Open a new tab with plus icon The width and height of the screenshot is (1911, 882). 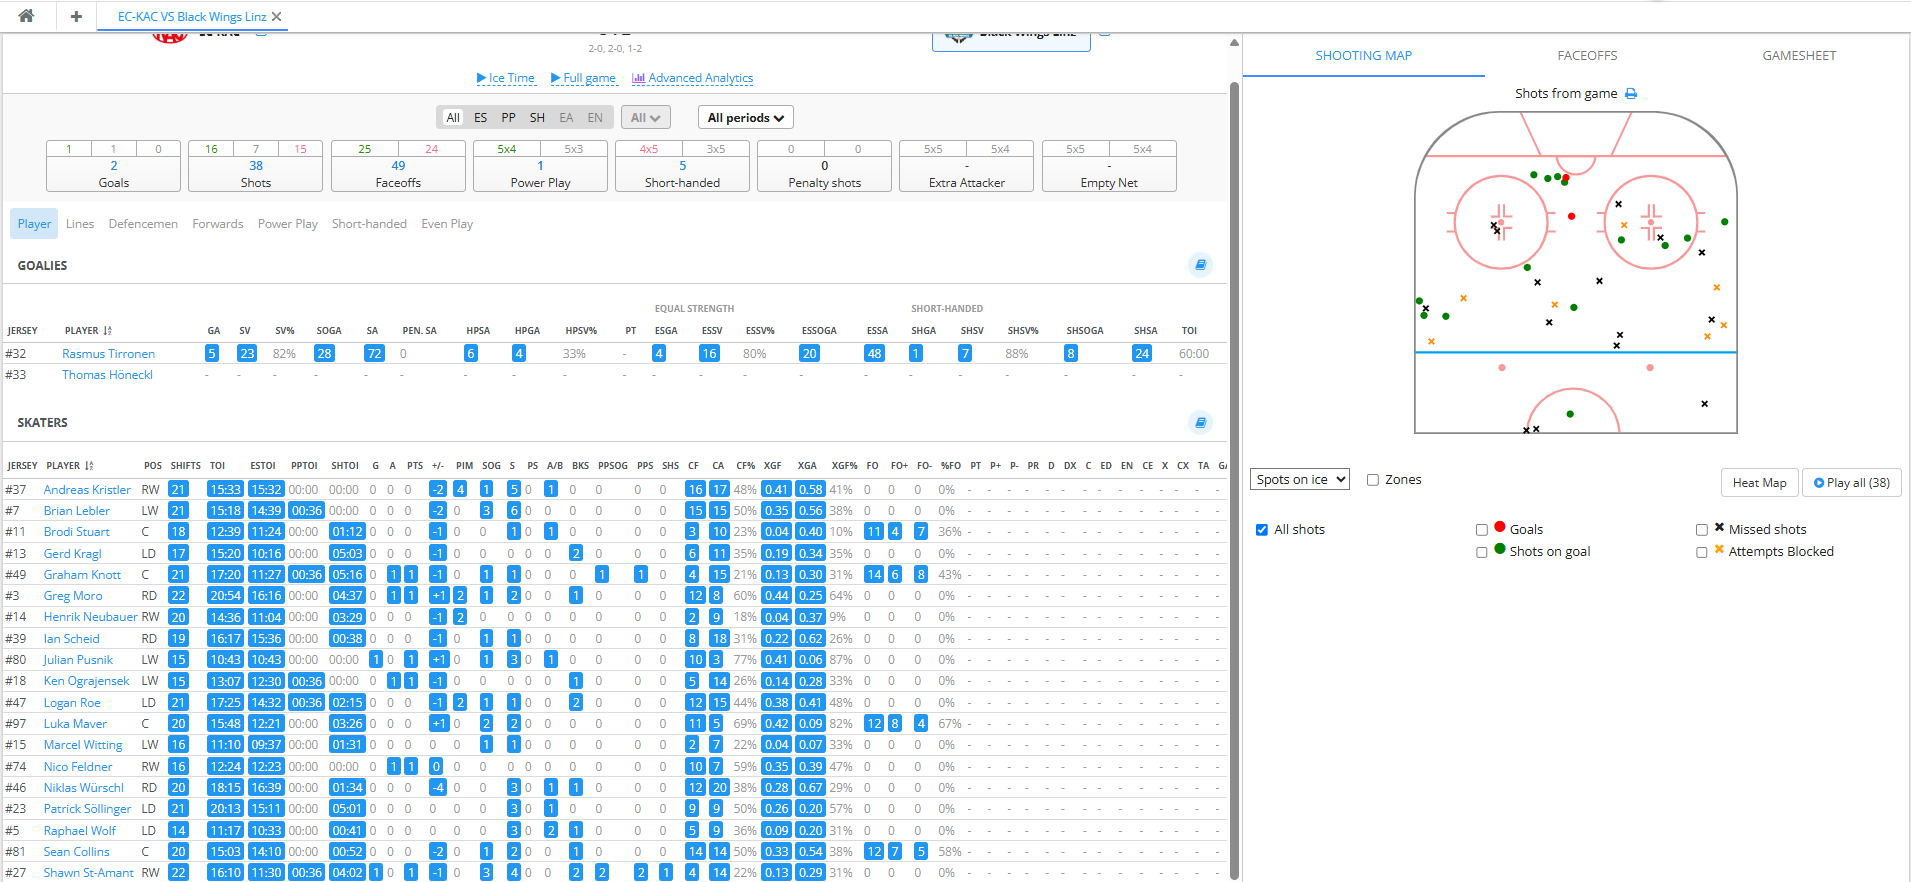click(76, 16)
